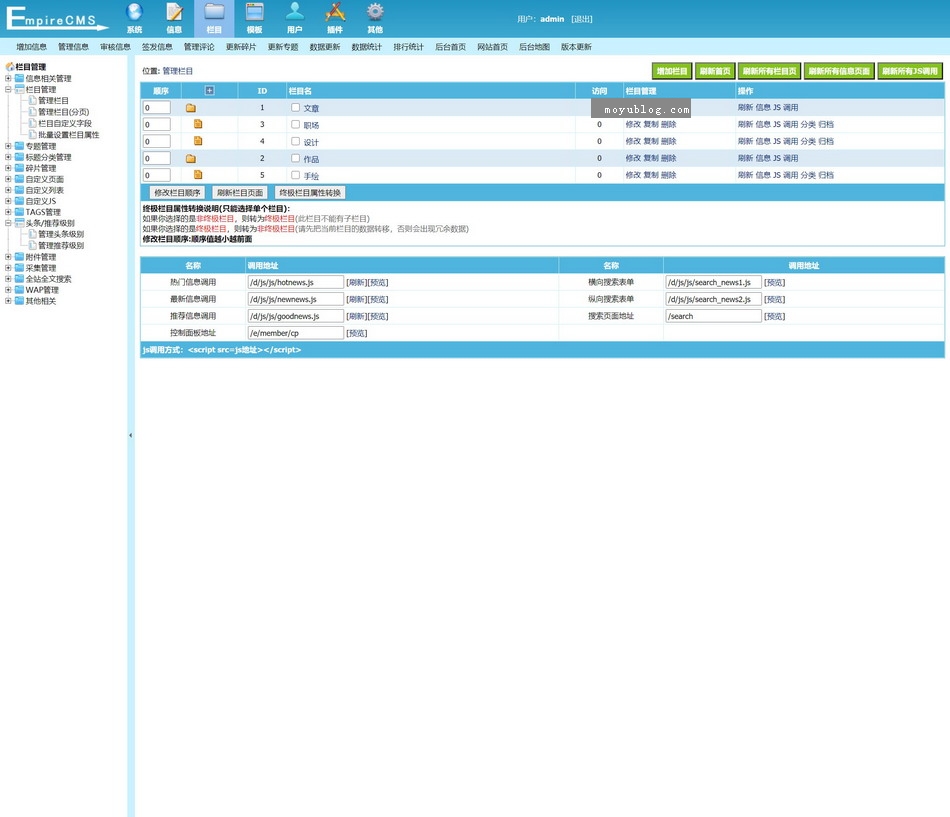This screenshot has height=817, width=950.
Task: Expand the 标题分类管理 tree node
Action: point(8,157)
